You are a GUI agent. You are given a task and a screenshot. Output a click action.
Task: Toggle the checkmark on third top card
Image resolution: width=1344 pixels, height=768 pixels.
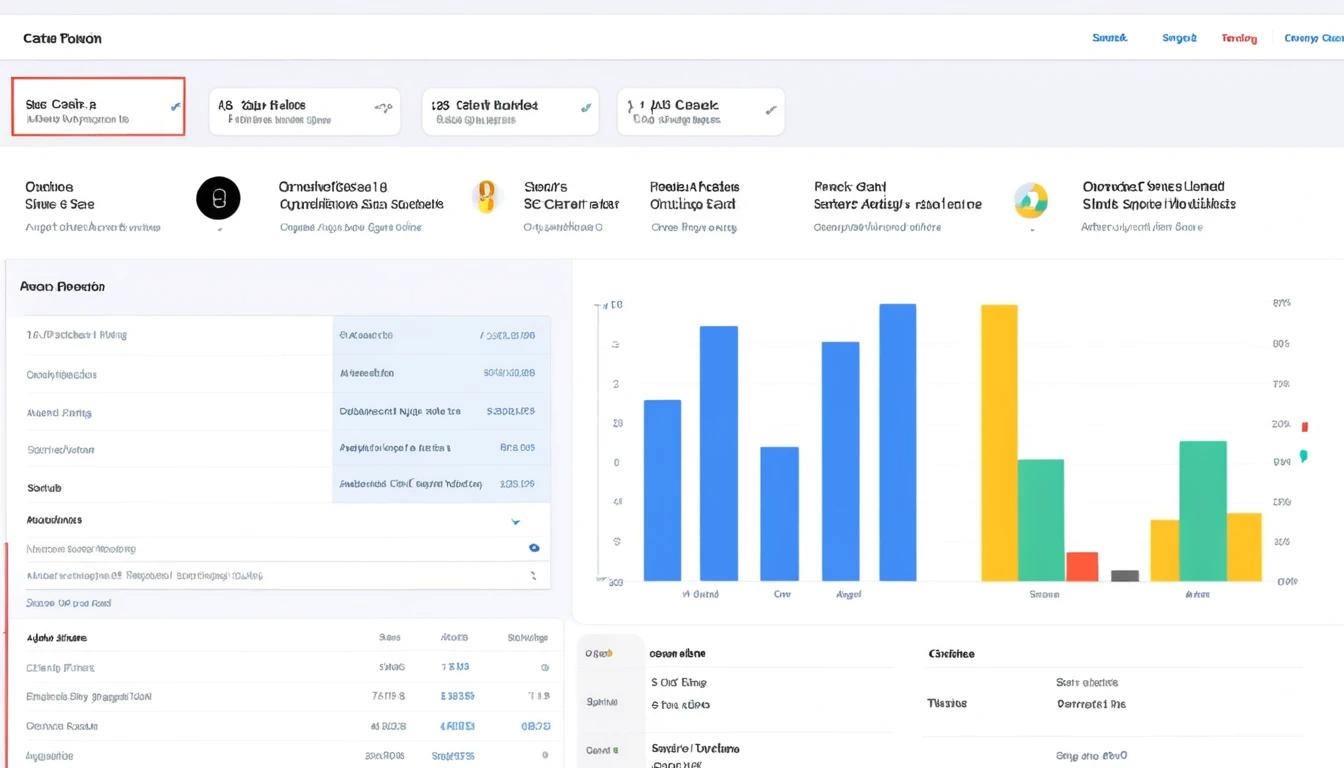click(x=585, y=107)
